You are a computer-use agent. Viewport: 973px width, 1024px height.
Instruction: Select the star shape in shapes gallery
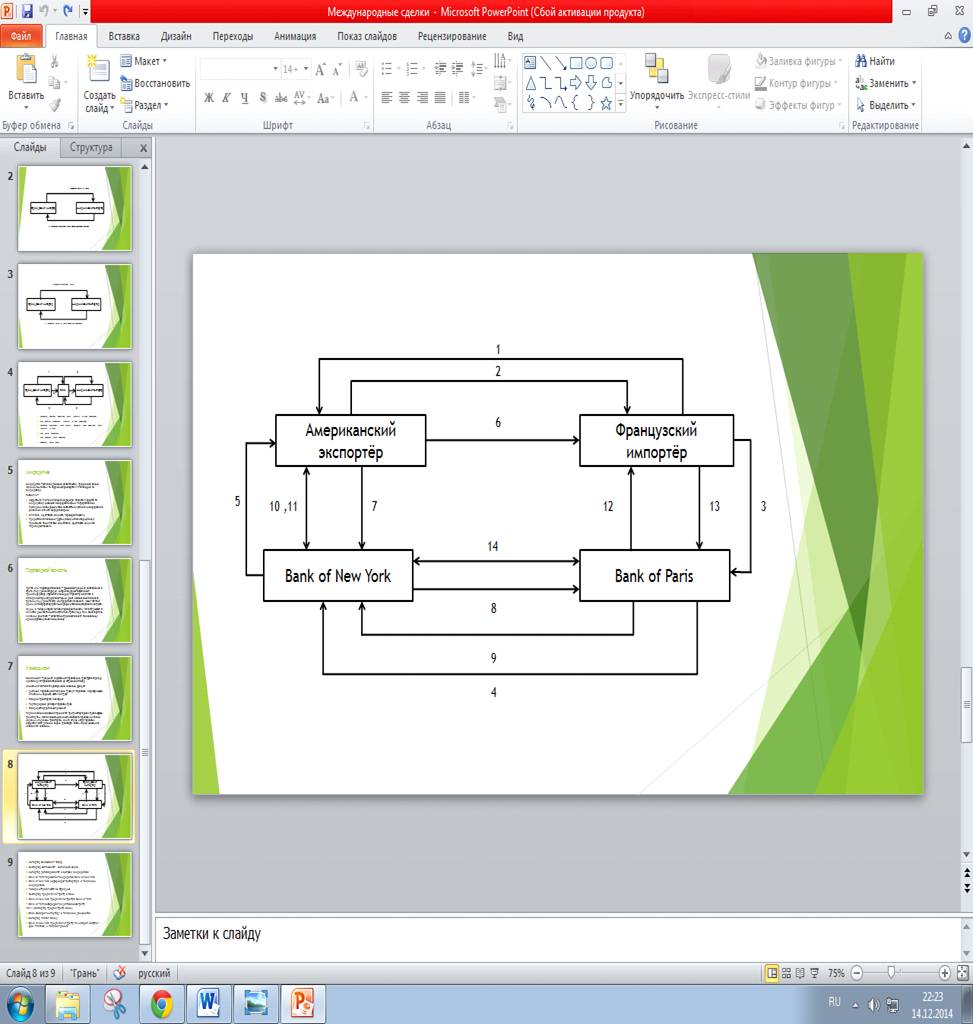(606, 102)
